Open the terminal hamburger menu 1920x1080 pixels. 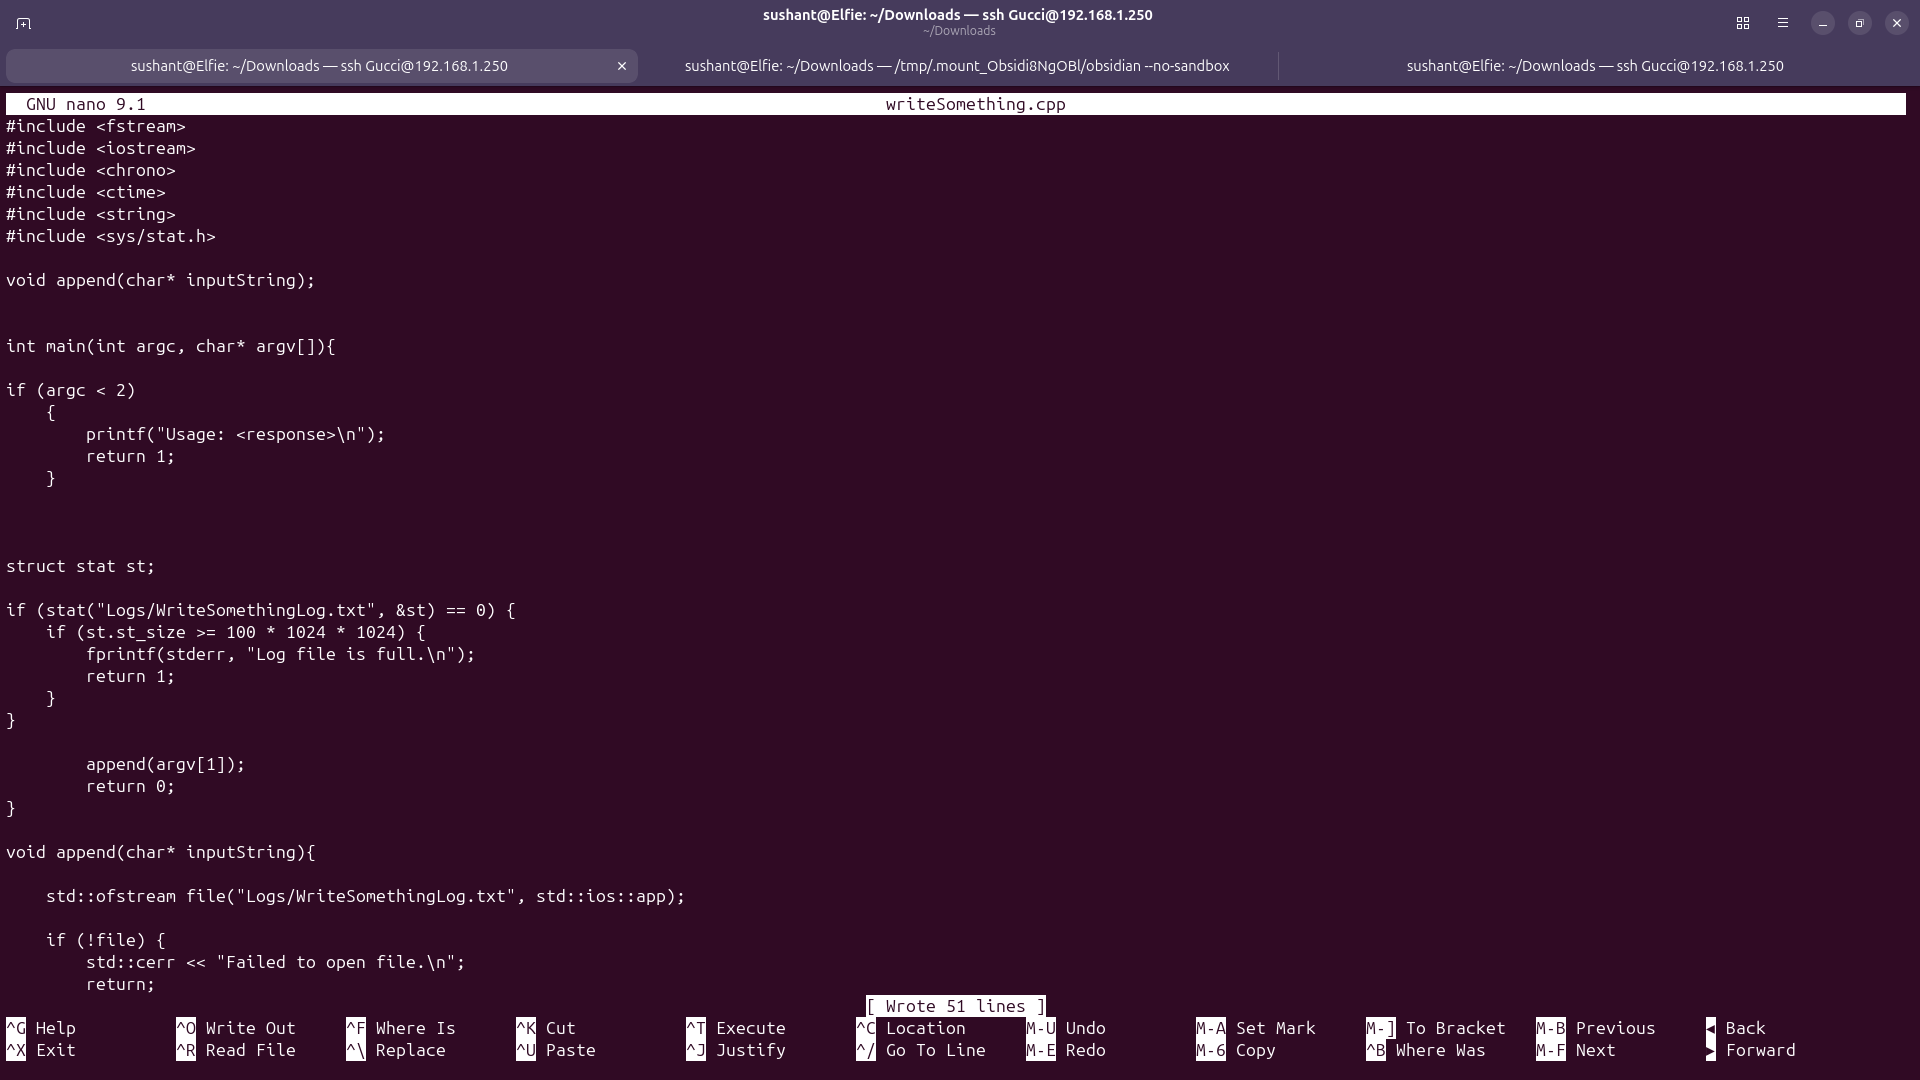[1782, 23]
